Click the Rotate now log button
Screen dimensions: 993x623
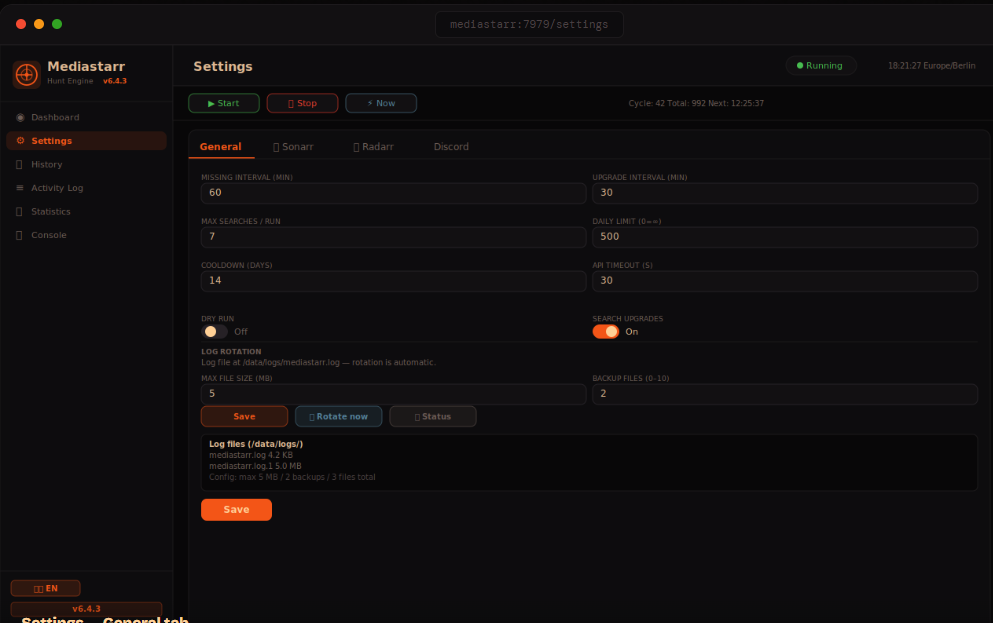pyautogui.click(x=338, y=416)
